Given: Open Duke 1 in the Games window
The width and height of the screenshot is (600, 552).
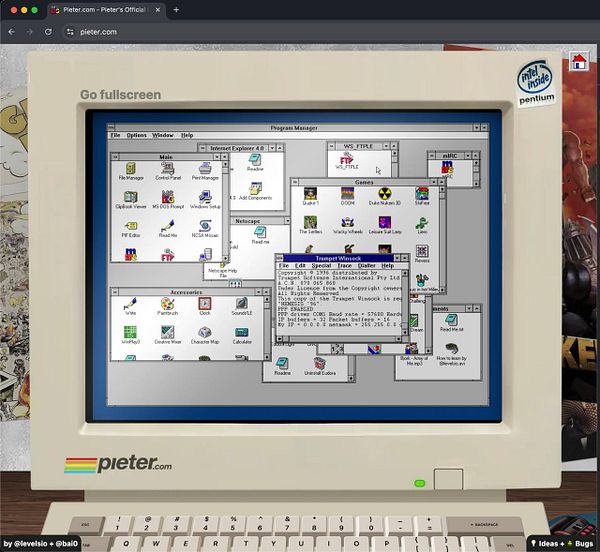Looking at the screenshot, I should click(310, 196).
